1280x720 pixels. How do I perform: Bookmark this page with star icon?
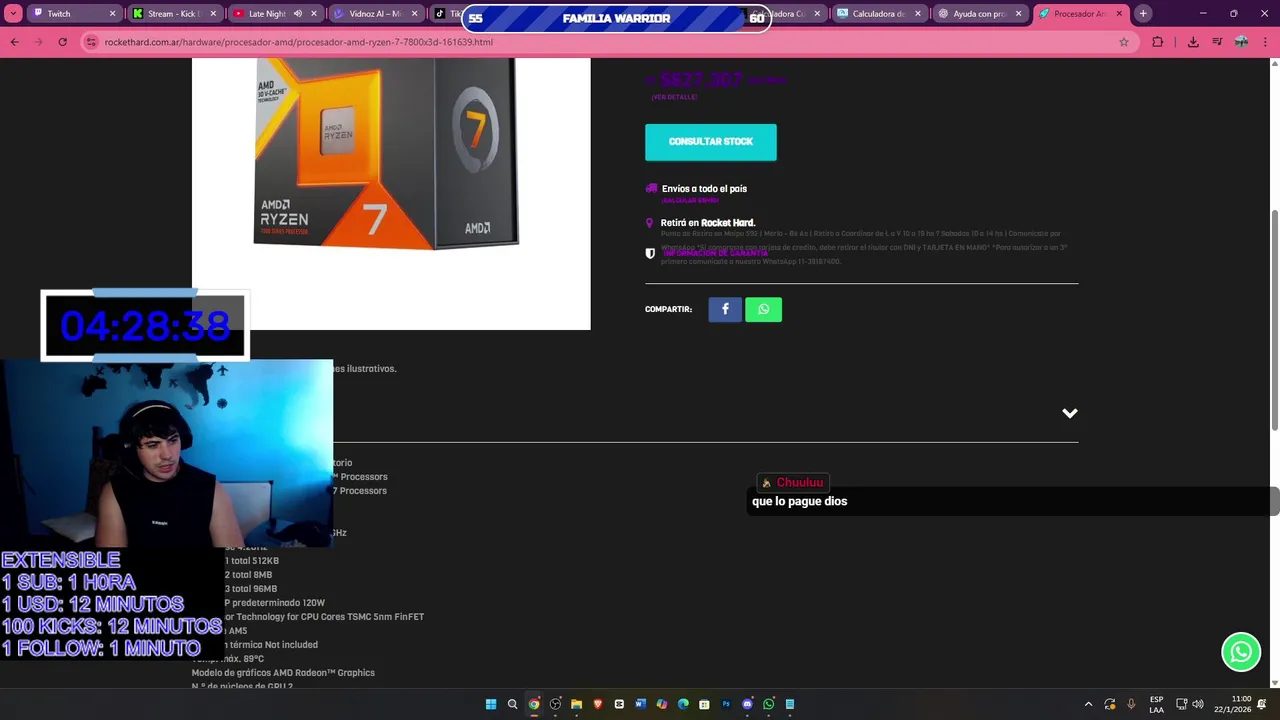pyautogui.click(x=1124, y=42)
